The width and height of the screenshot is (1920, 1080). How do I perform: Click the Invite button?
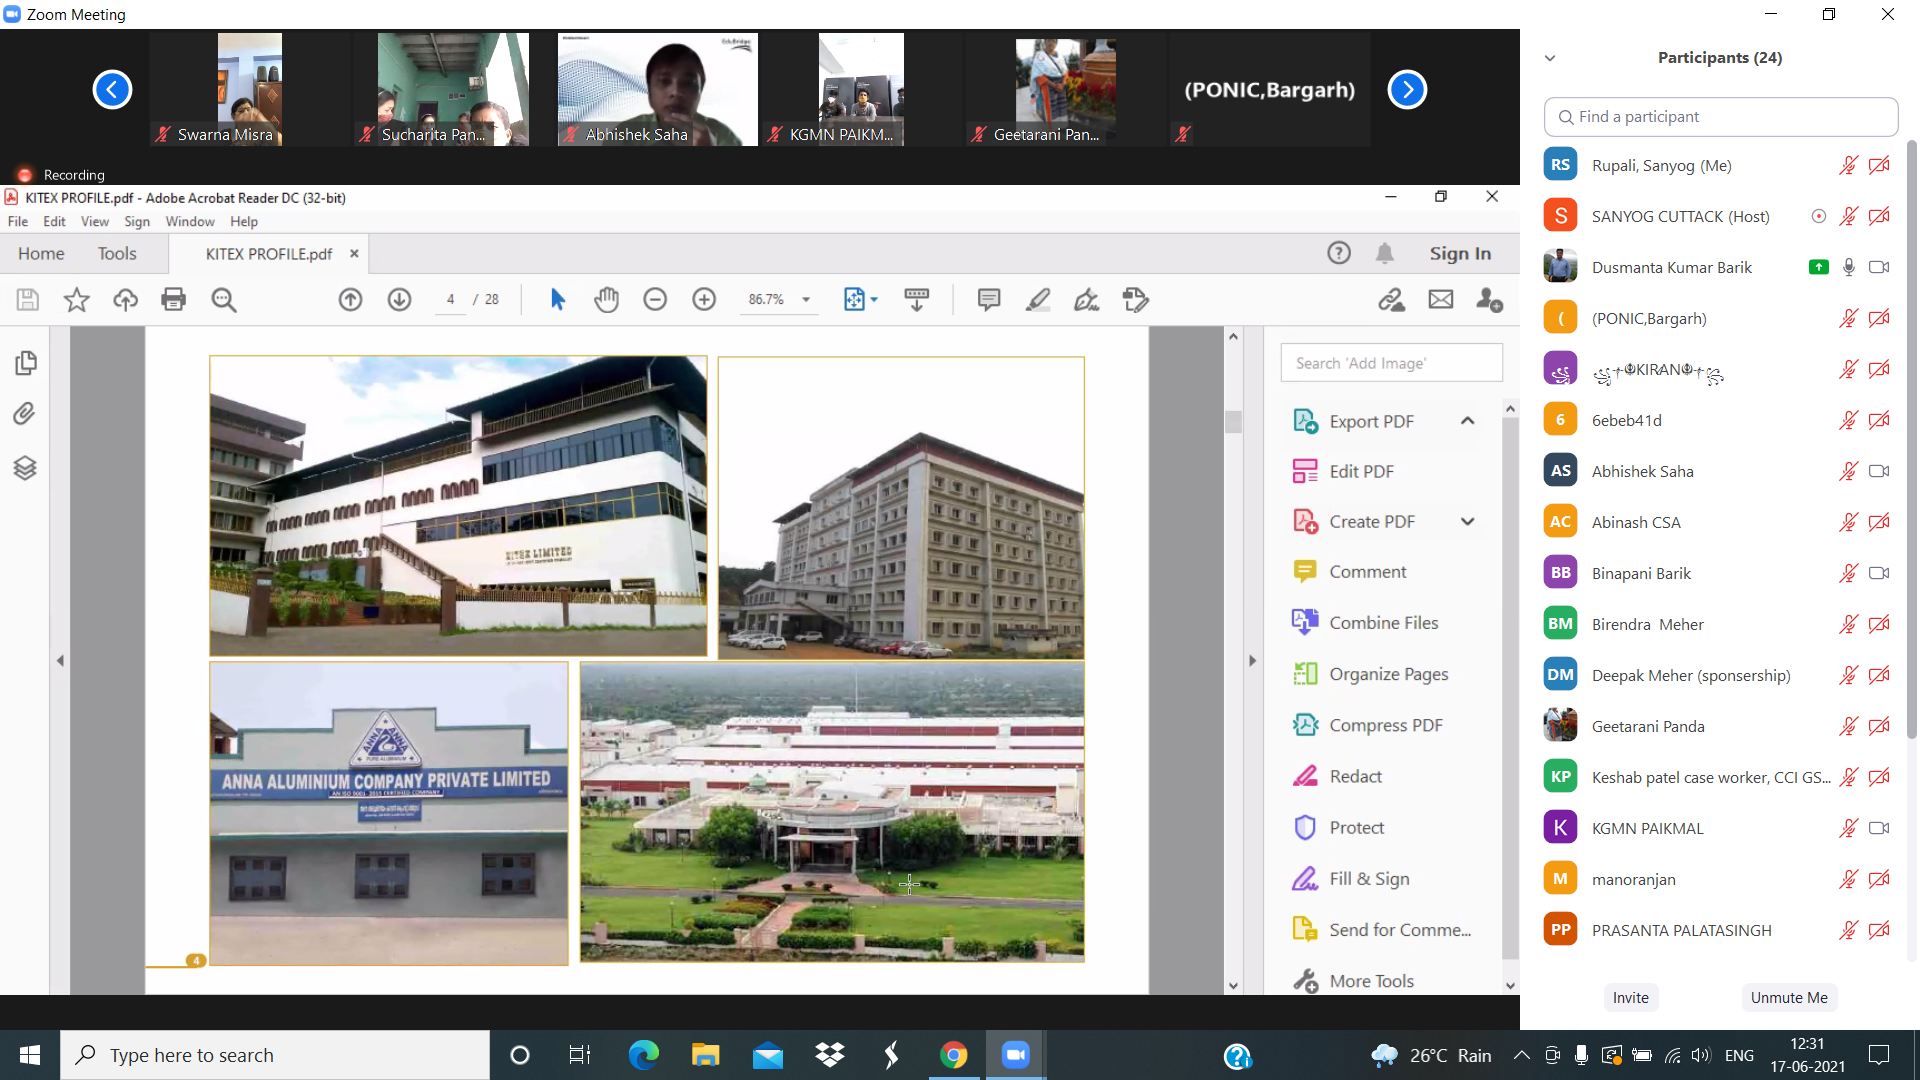[x=1630, y=997]
